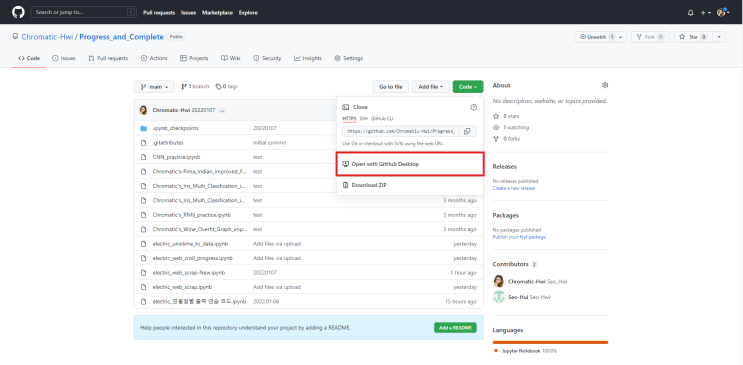Image resolution: width=743 pixels, height=365 pixels.
Task: Select the HTTPS clone tab
Action: (x=349, y=119)
